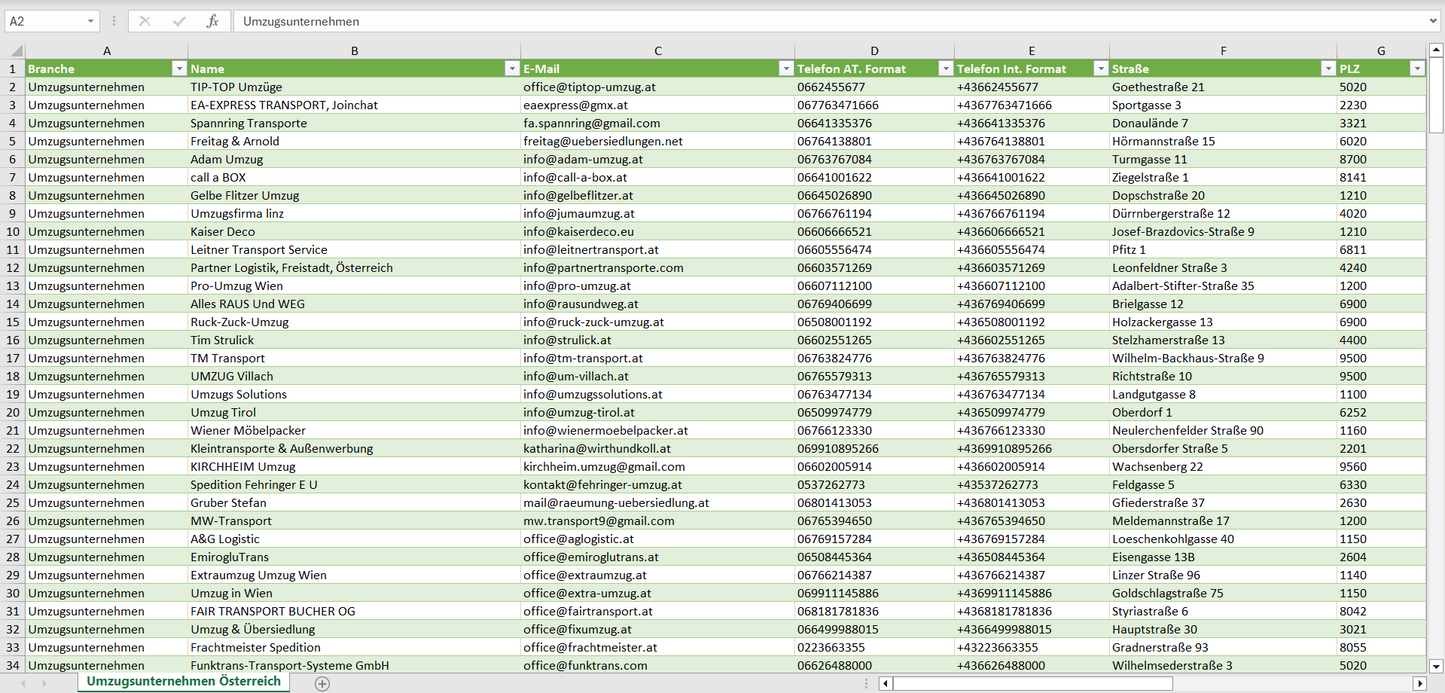This screenshot has height=693, width=1445.
Task: Click the vertical scrollbar up arrow
Action: pos(1436,50)
